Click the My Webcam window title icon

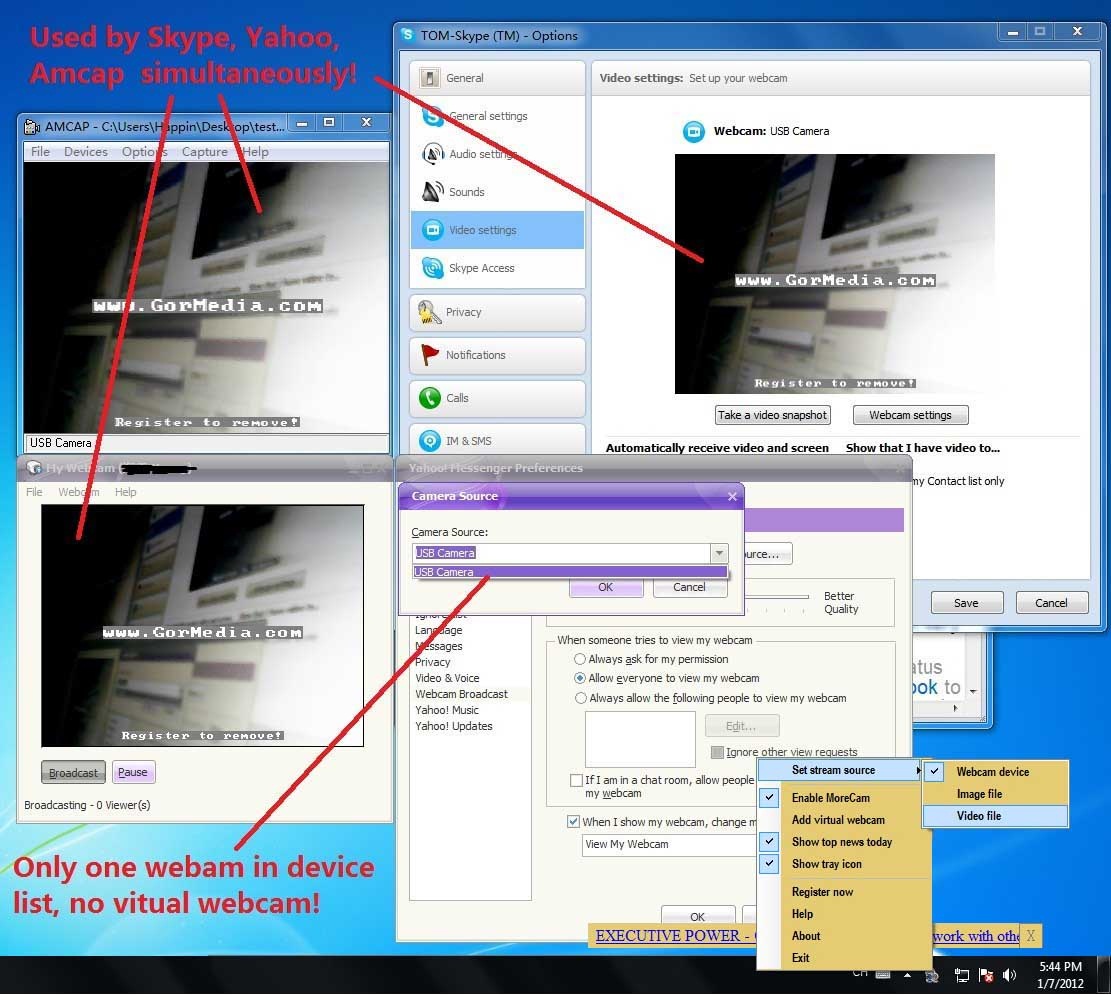[34, 468]
